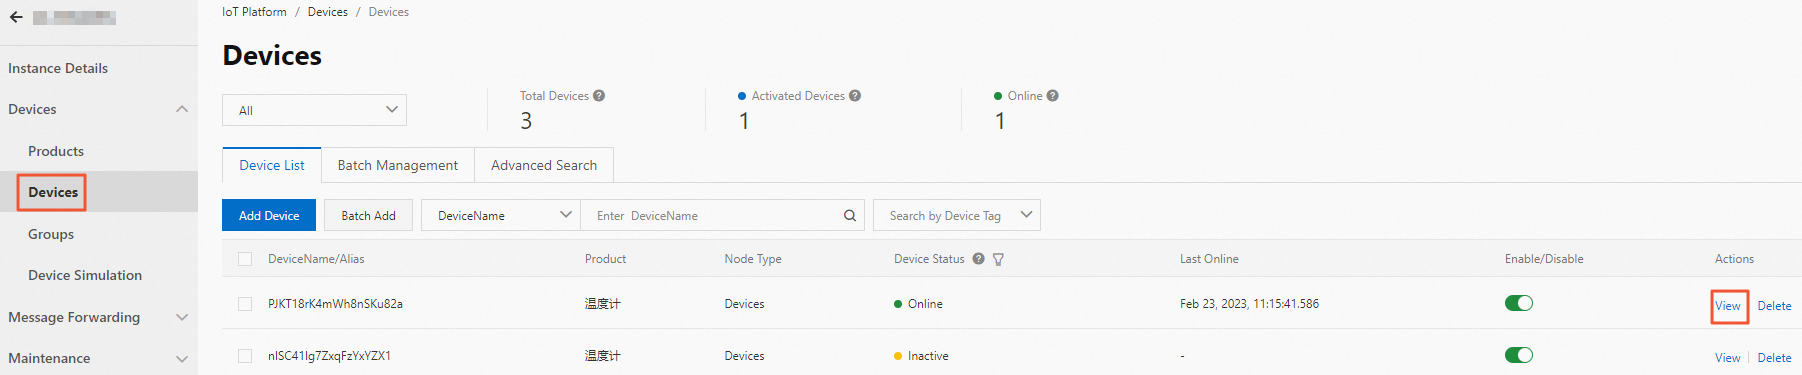Open Instance Details in the sidebar
Screen dimensions: 1802x375
coord(58,68)
